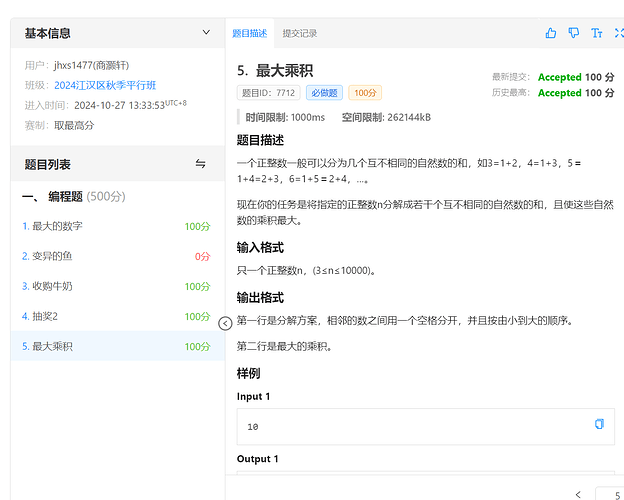Click the 必做题 tag

tap(324, 93)
